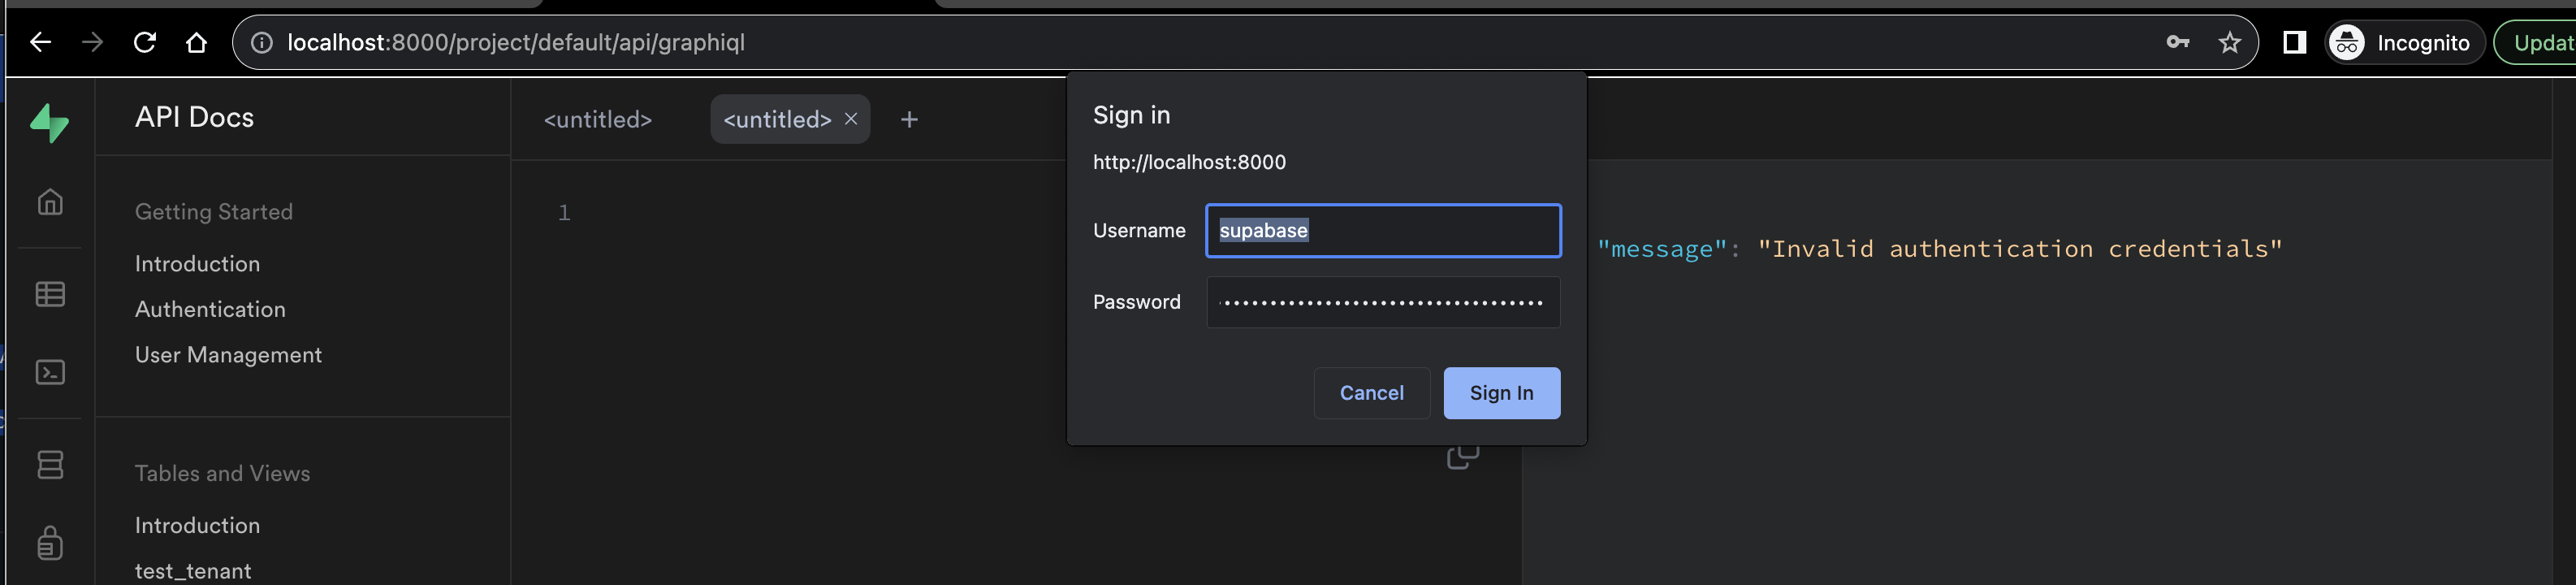Open the User Management docs link
The height and width of the screenshot is (585, 2576).
228,354
